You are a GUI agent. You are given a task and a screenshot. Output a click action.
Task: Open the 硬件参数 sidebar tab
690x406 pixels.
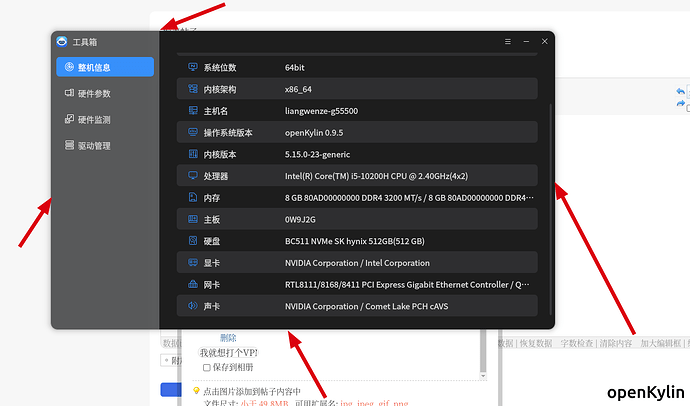point(105,93)
